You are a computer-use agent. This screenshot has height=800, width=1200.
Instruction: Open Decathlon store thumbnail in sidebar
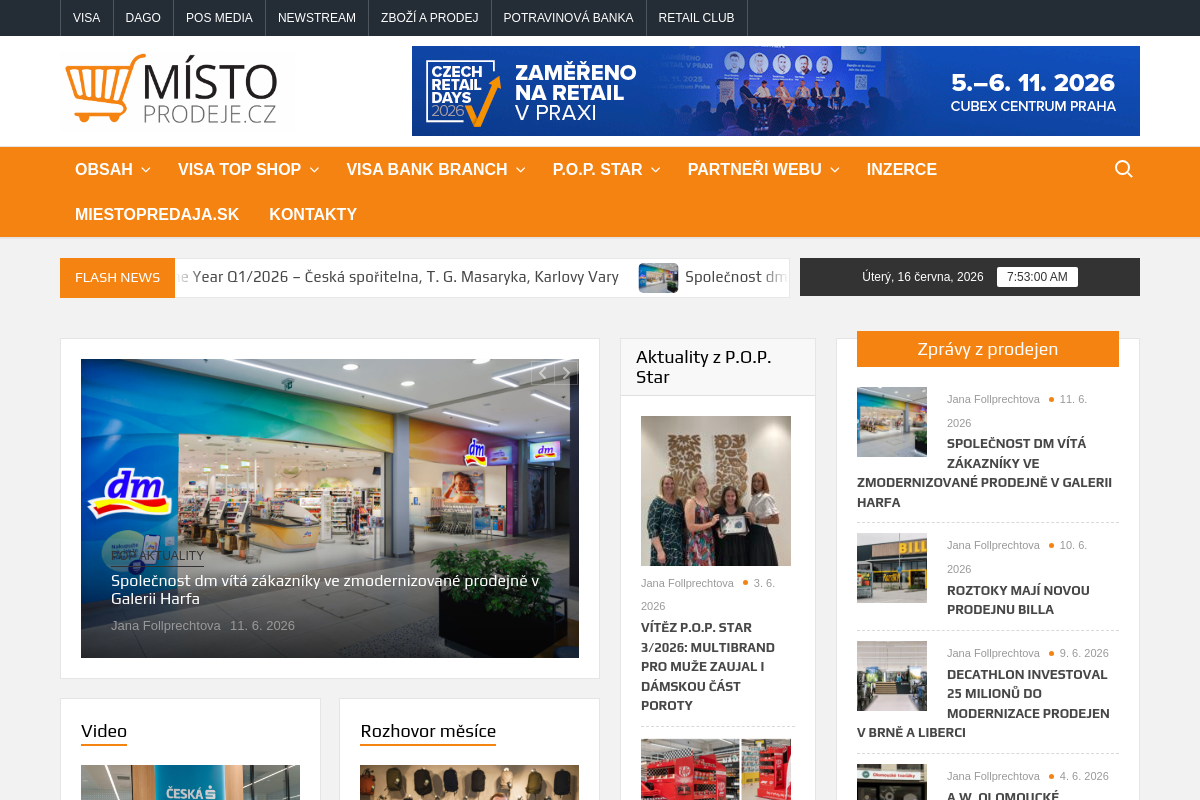pos(892,676)
